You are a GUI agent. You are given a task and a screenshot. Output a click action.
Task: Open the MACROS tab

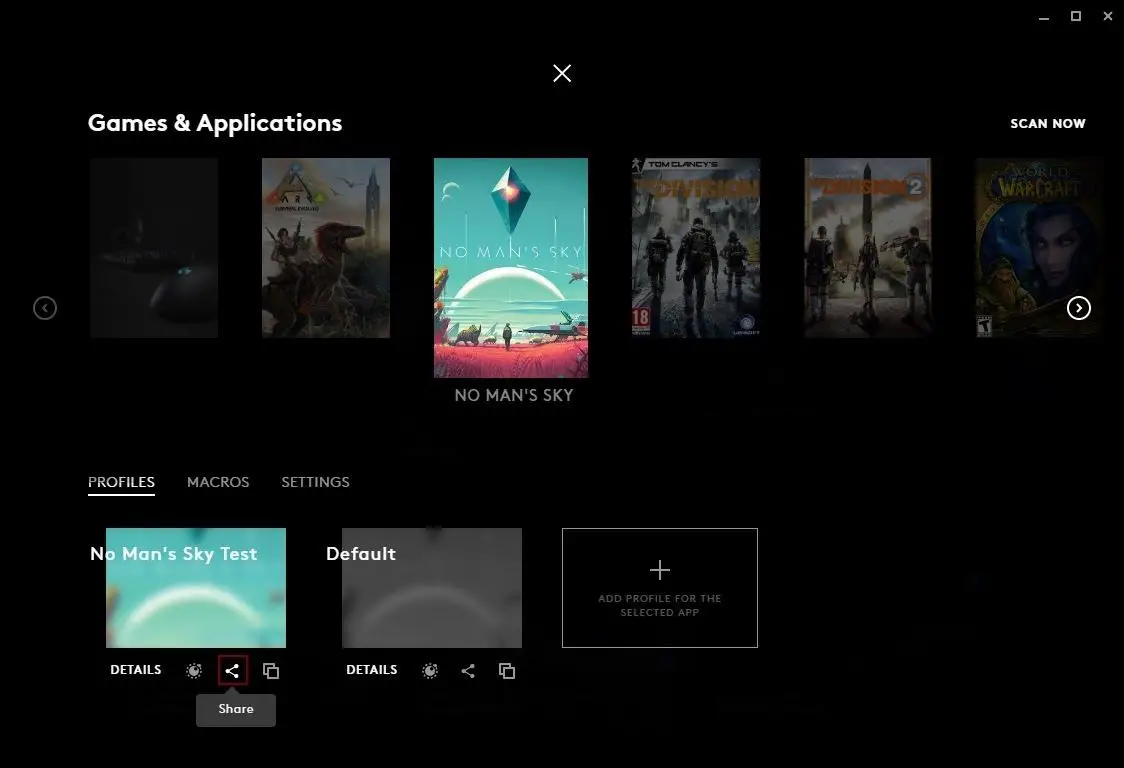[x=218, y=482]
